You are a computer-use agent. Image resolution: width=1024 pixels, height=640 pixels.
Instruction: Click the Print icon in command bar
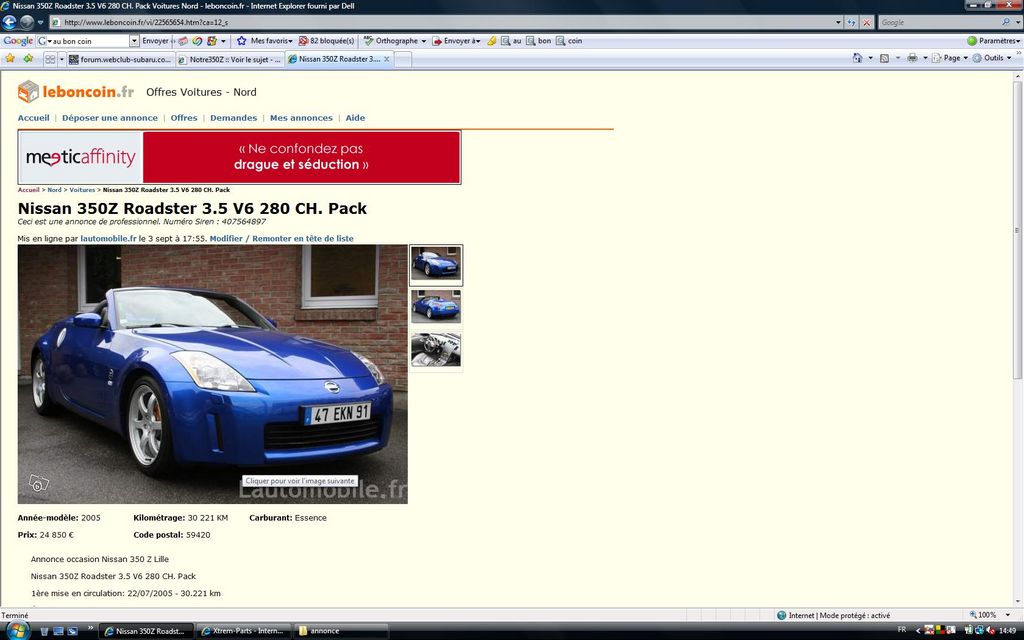tap(911, 58)
